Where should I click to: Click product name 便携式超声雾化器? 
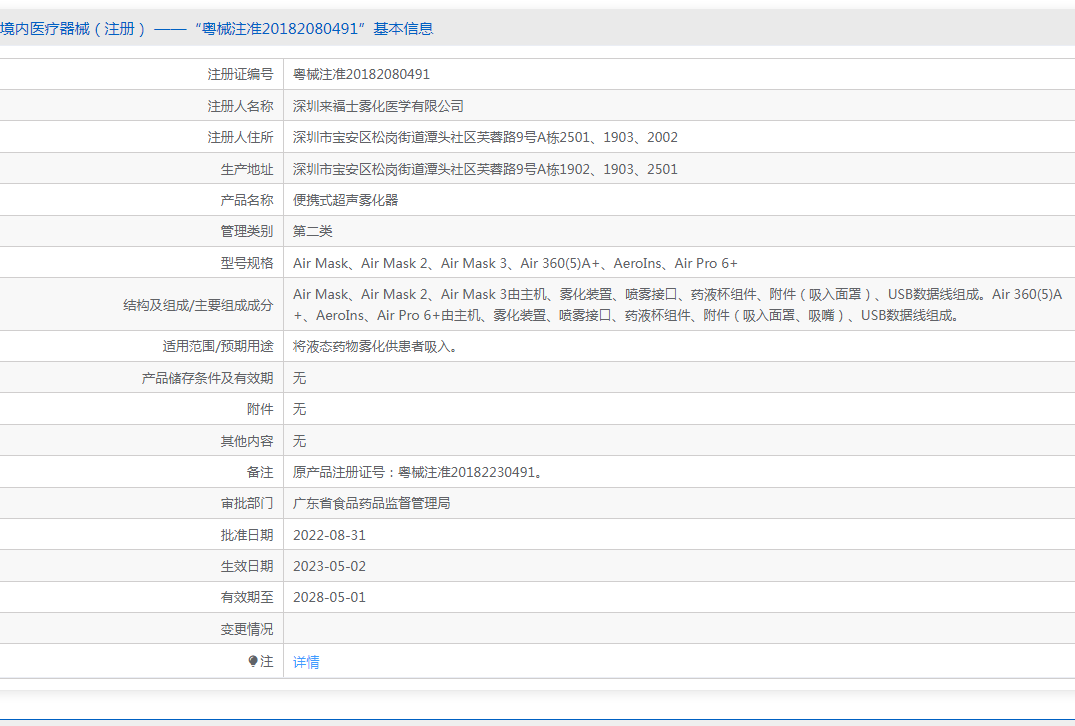click(x=345, y=200)
